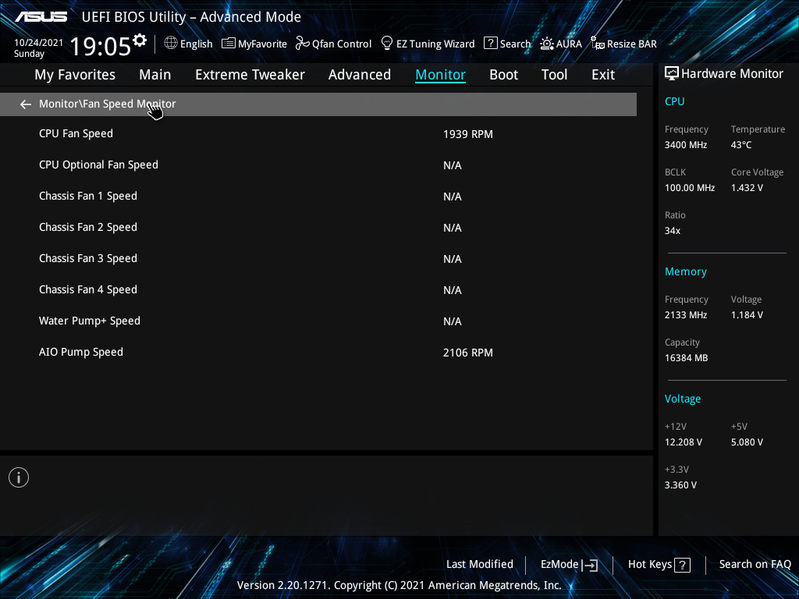
Task: Show Hot Keys list
Action: [x=650, y=564]
